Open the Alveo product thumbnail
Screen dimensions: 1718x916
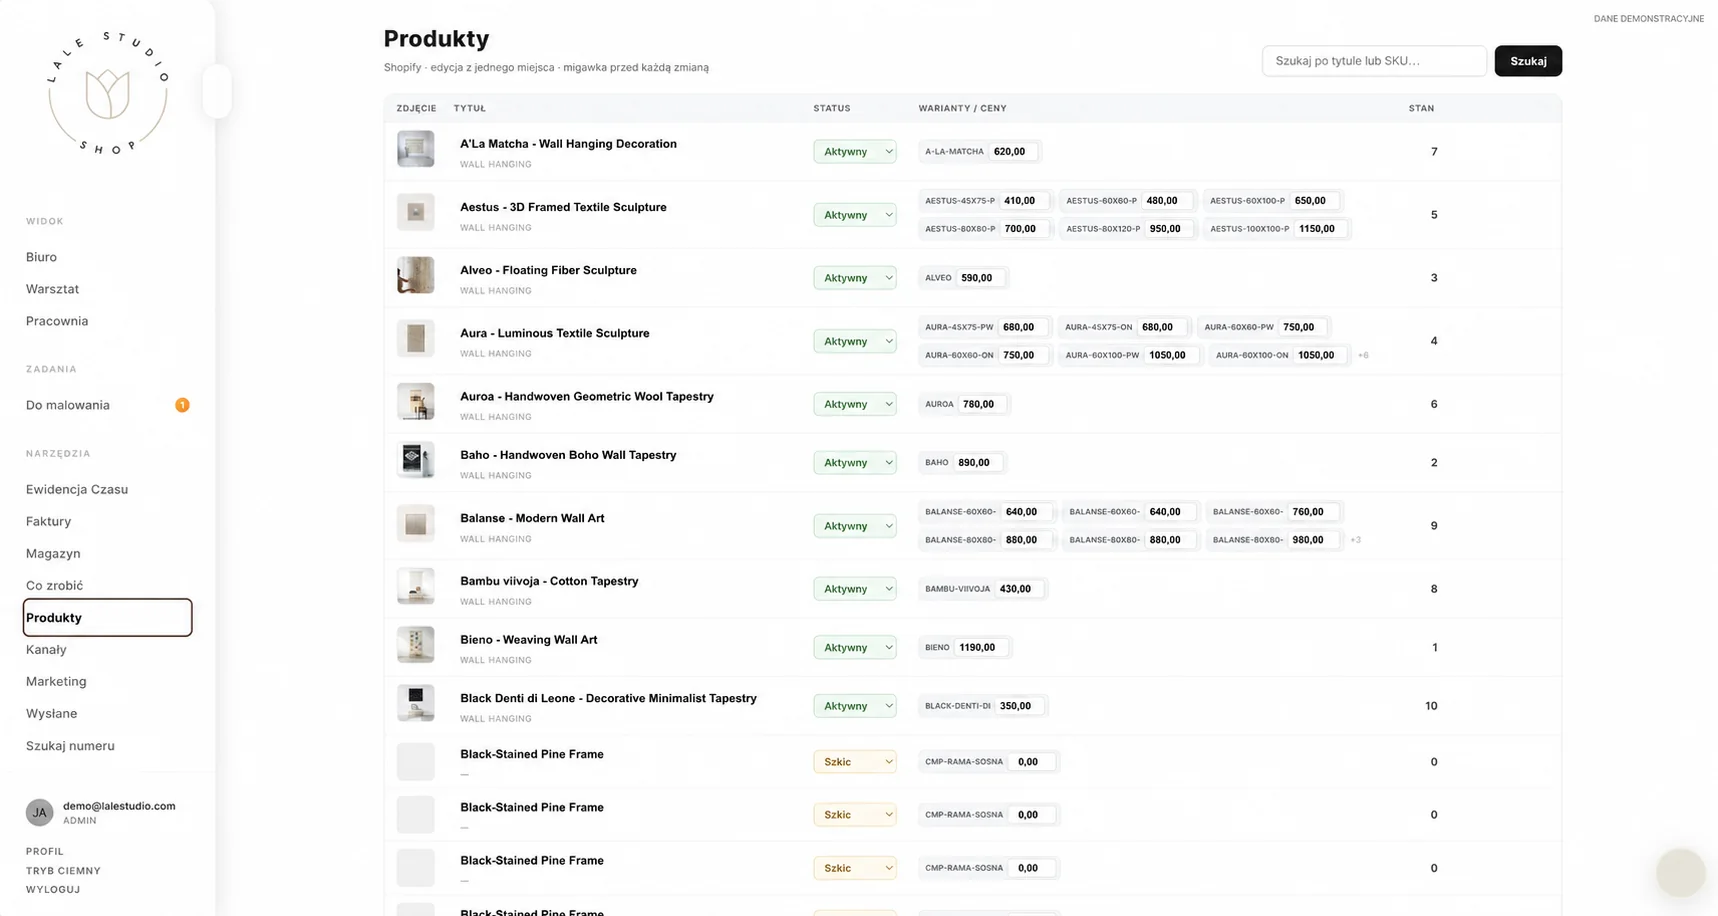coord(415,275)
